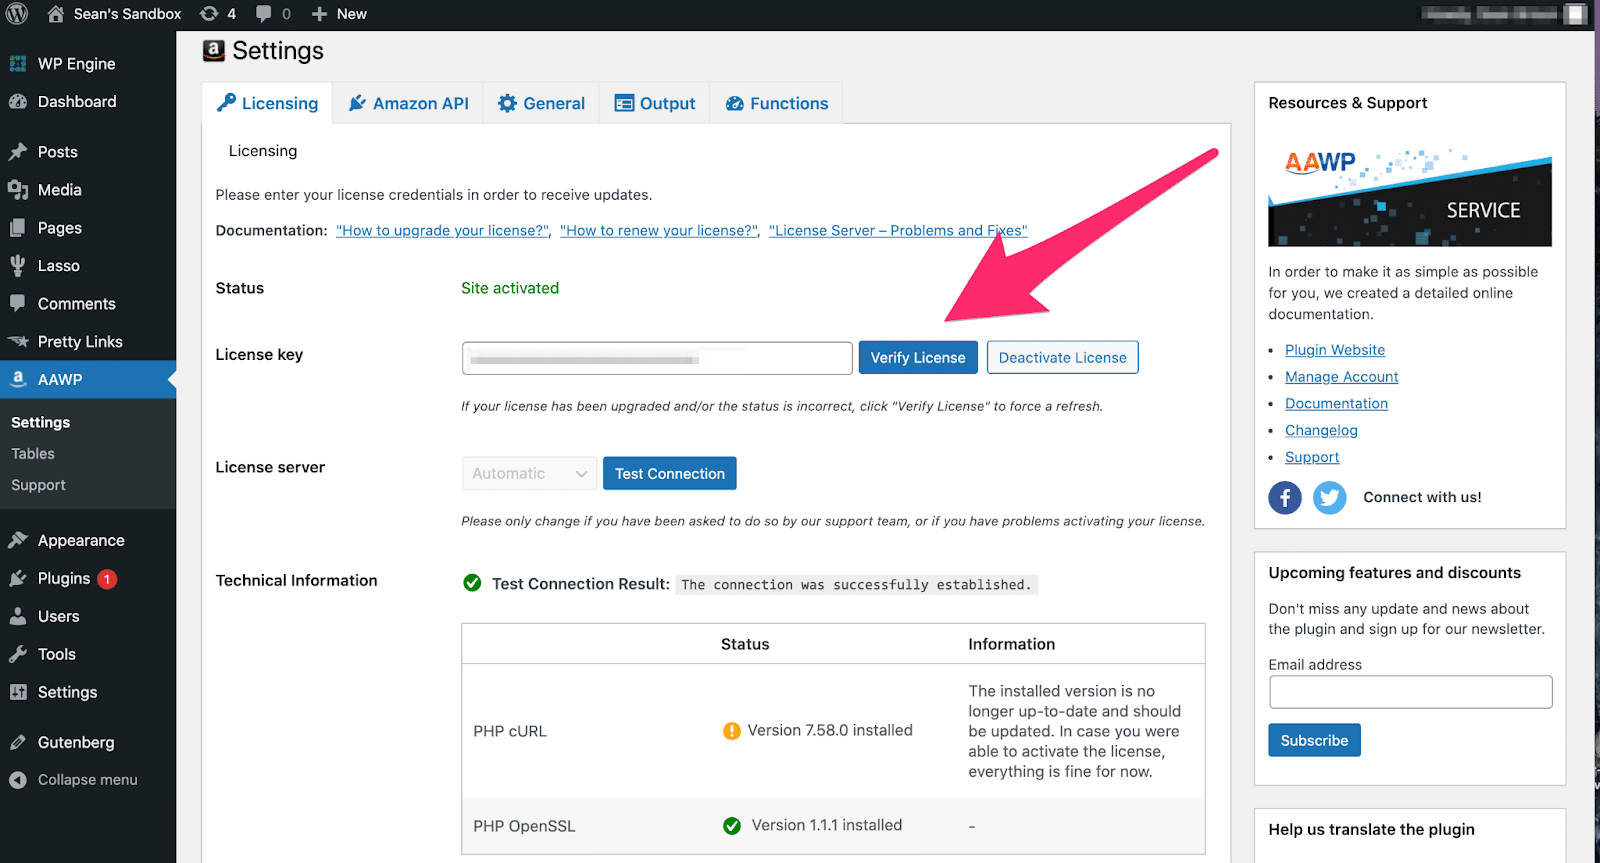Click connection successfully established result text
Image resolution: width=1600 pixels, height=863 pixels.
pos(856,585)
